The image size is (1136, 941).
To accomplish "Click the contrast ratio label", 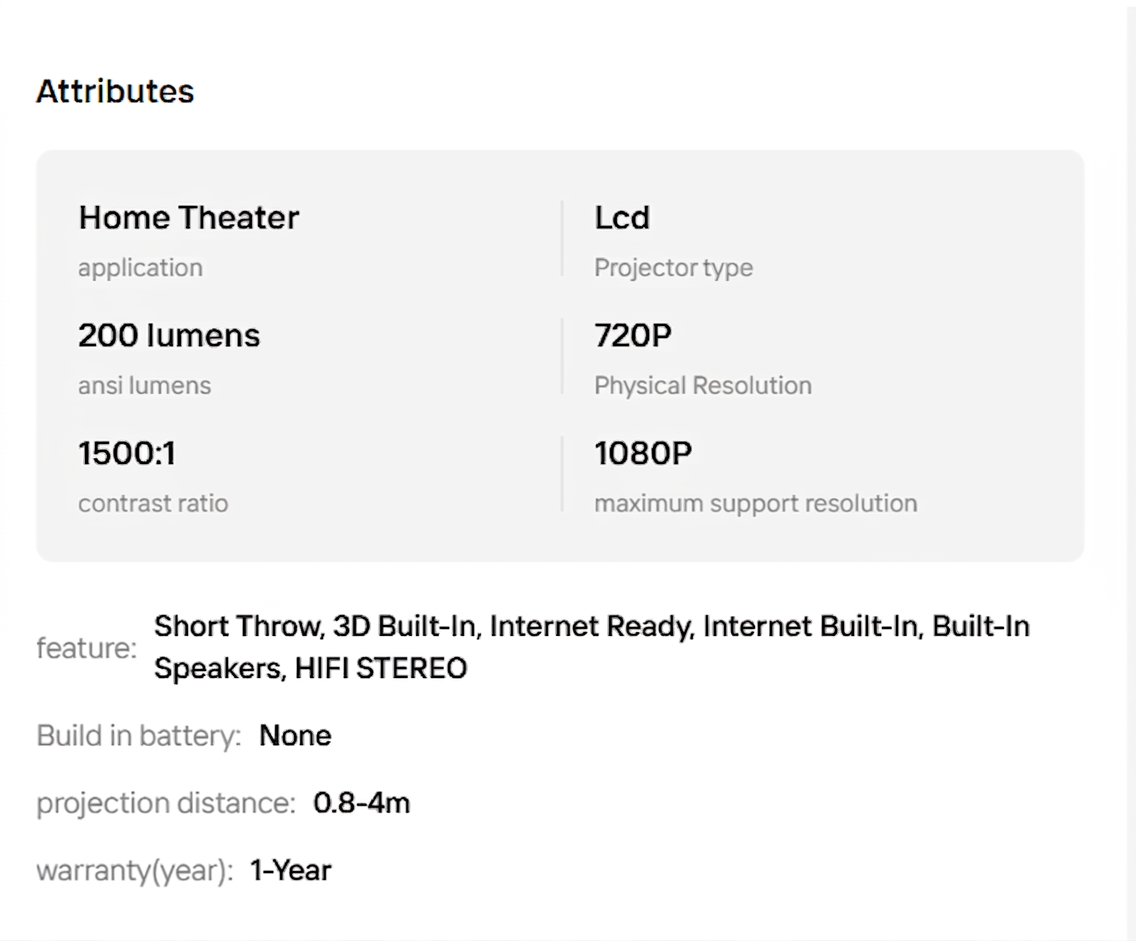I will click(153, 503).
